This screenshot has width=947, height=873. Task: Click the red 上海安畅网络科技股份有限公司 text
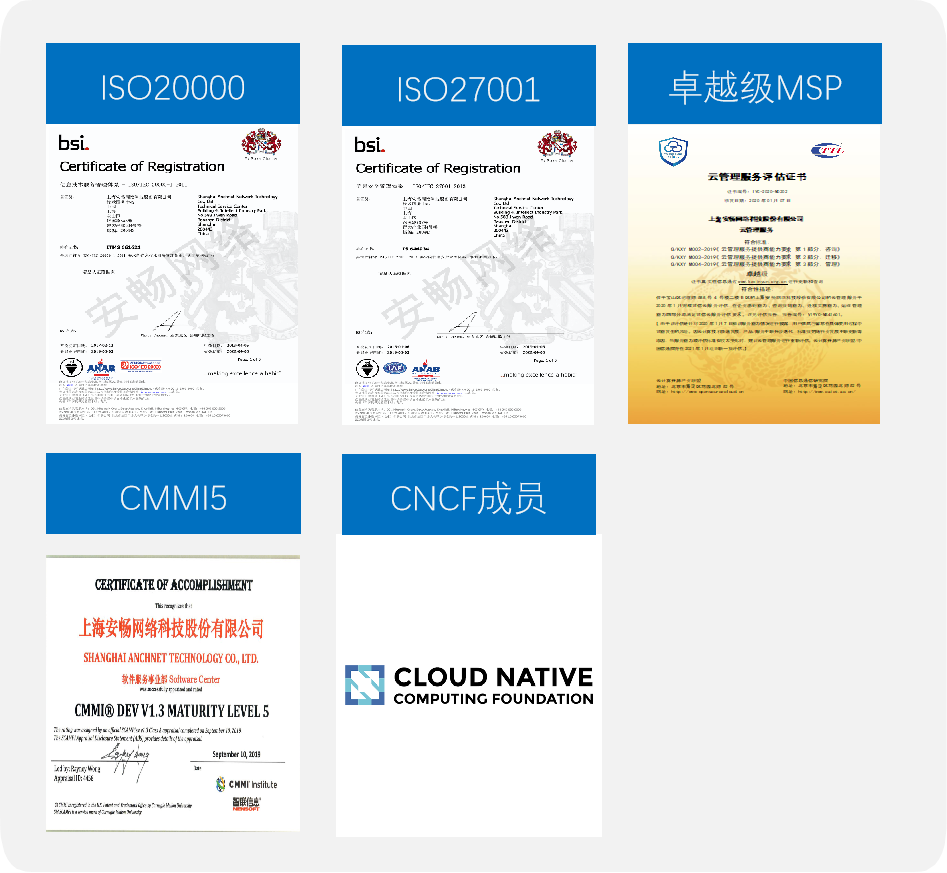pos(172,628)
